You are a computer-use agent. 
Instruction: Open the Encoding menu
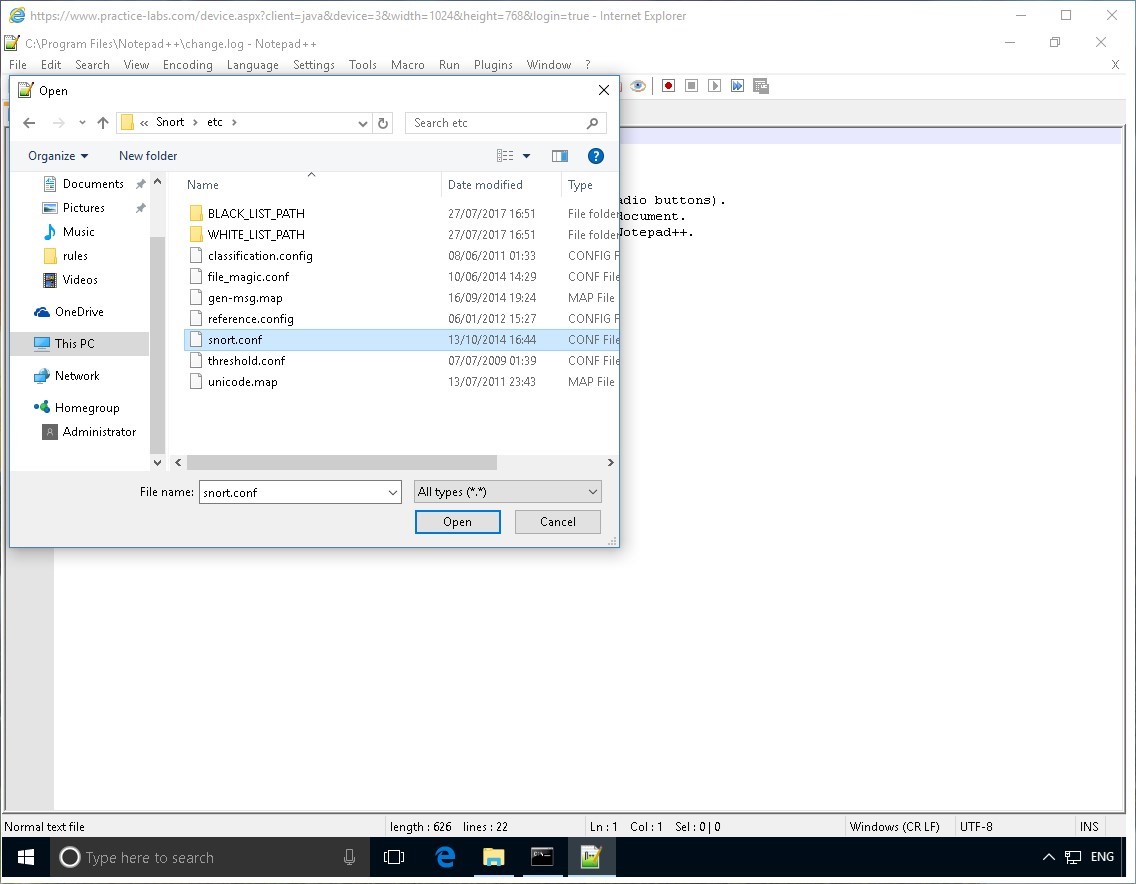pos(188,65)
